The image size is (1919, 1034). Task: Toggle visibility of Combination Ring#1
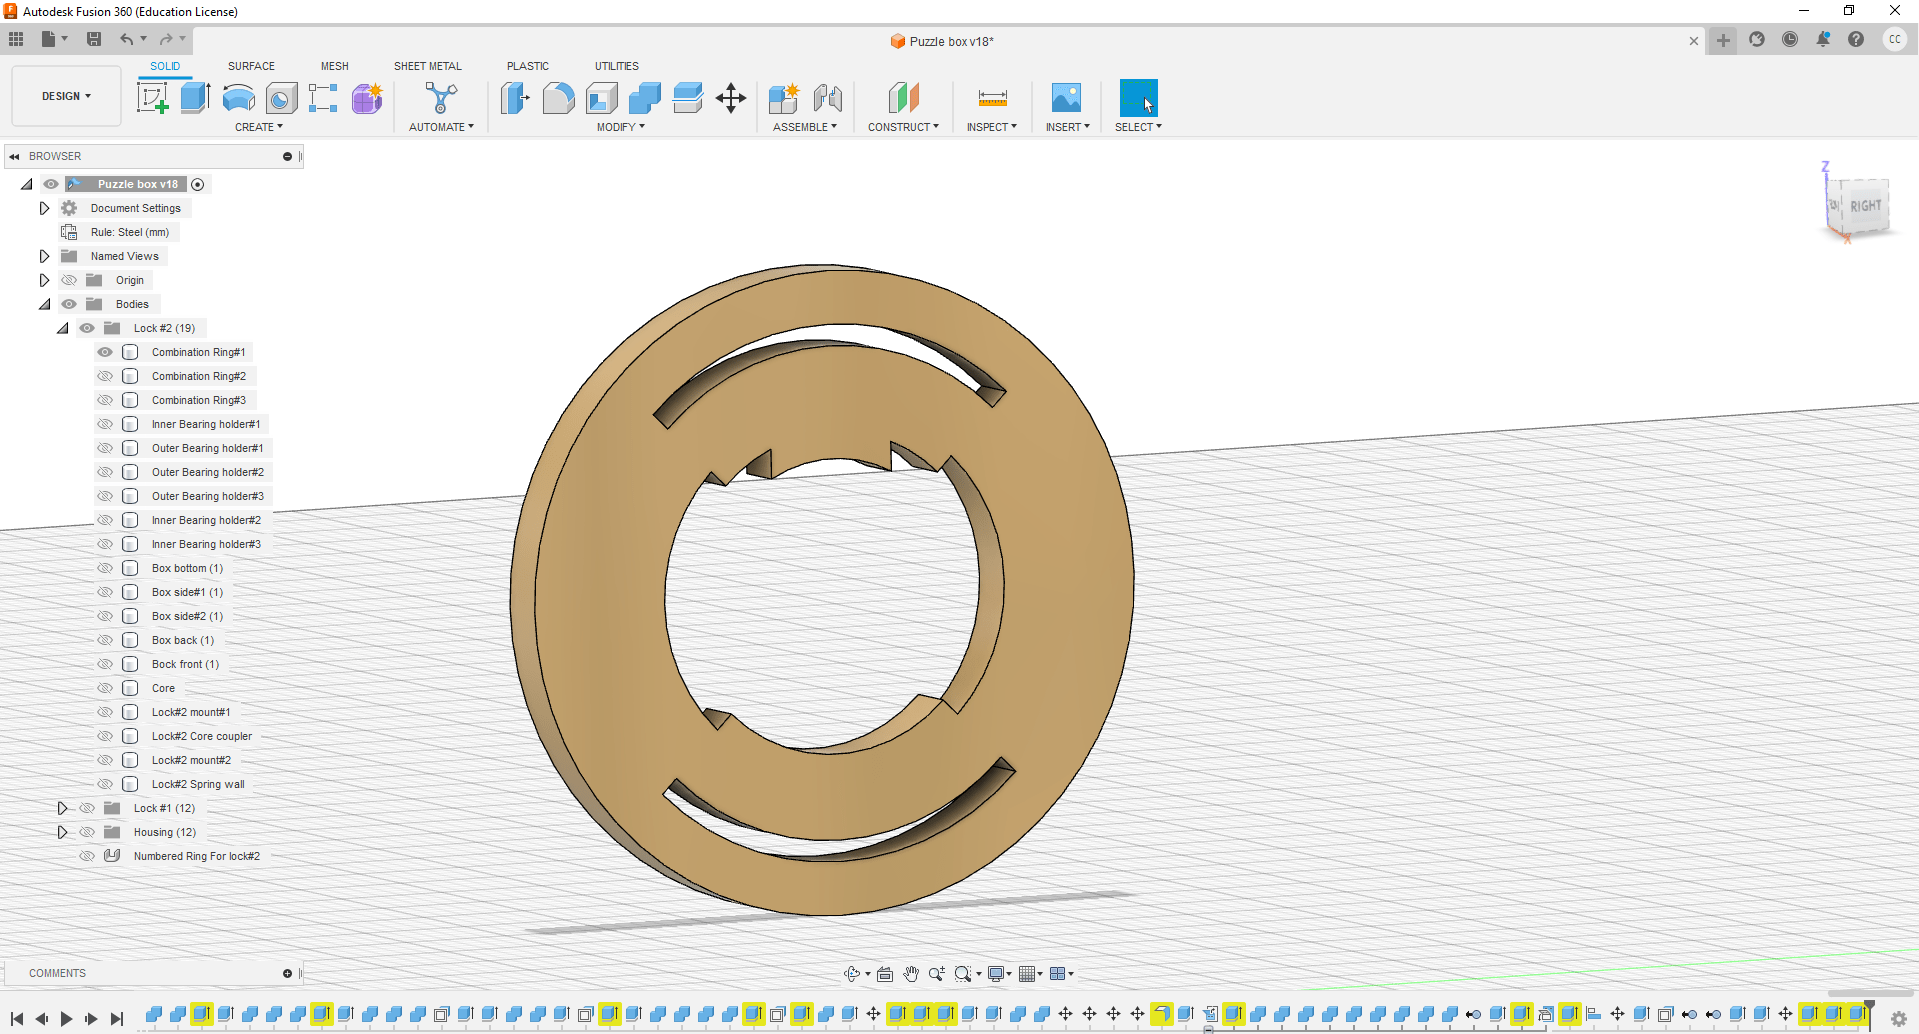[x=105, y=352]
